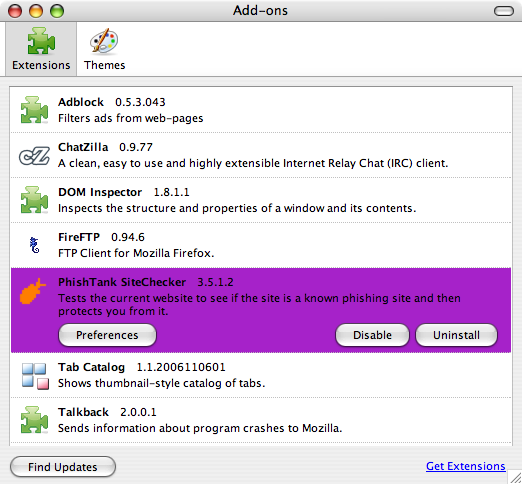Click the green zoom window button
The width and height of the screenshot is (522, 484).
click(57, 11)
